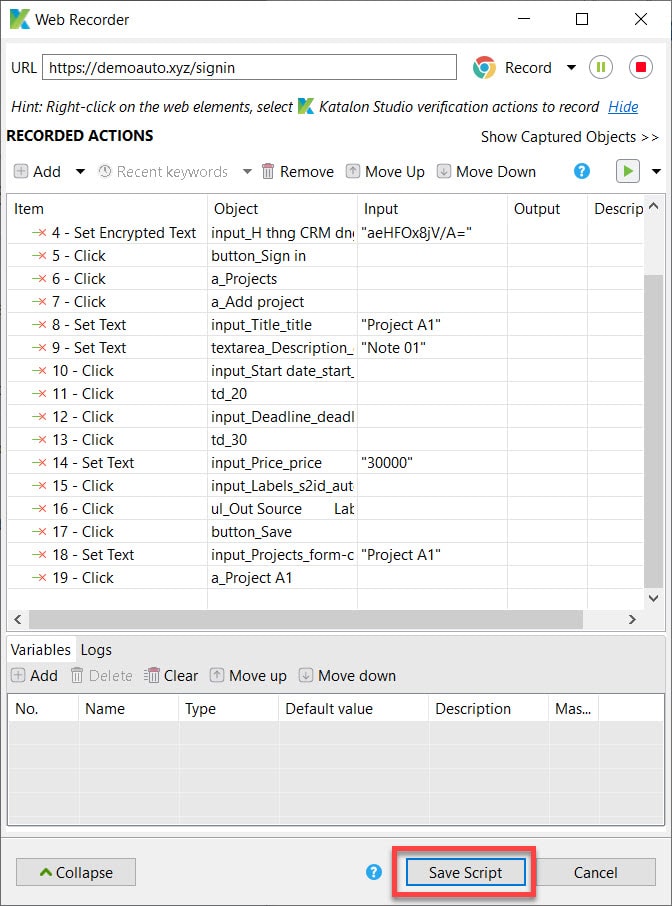This screenshot has width=672, height=906.
Task: Click the Input column header
Action: [x=432, y=209]
